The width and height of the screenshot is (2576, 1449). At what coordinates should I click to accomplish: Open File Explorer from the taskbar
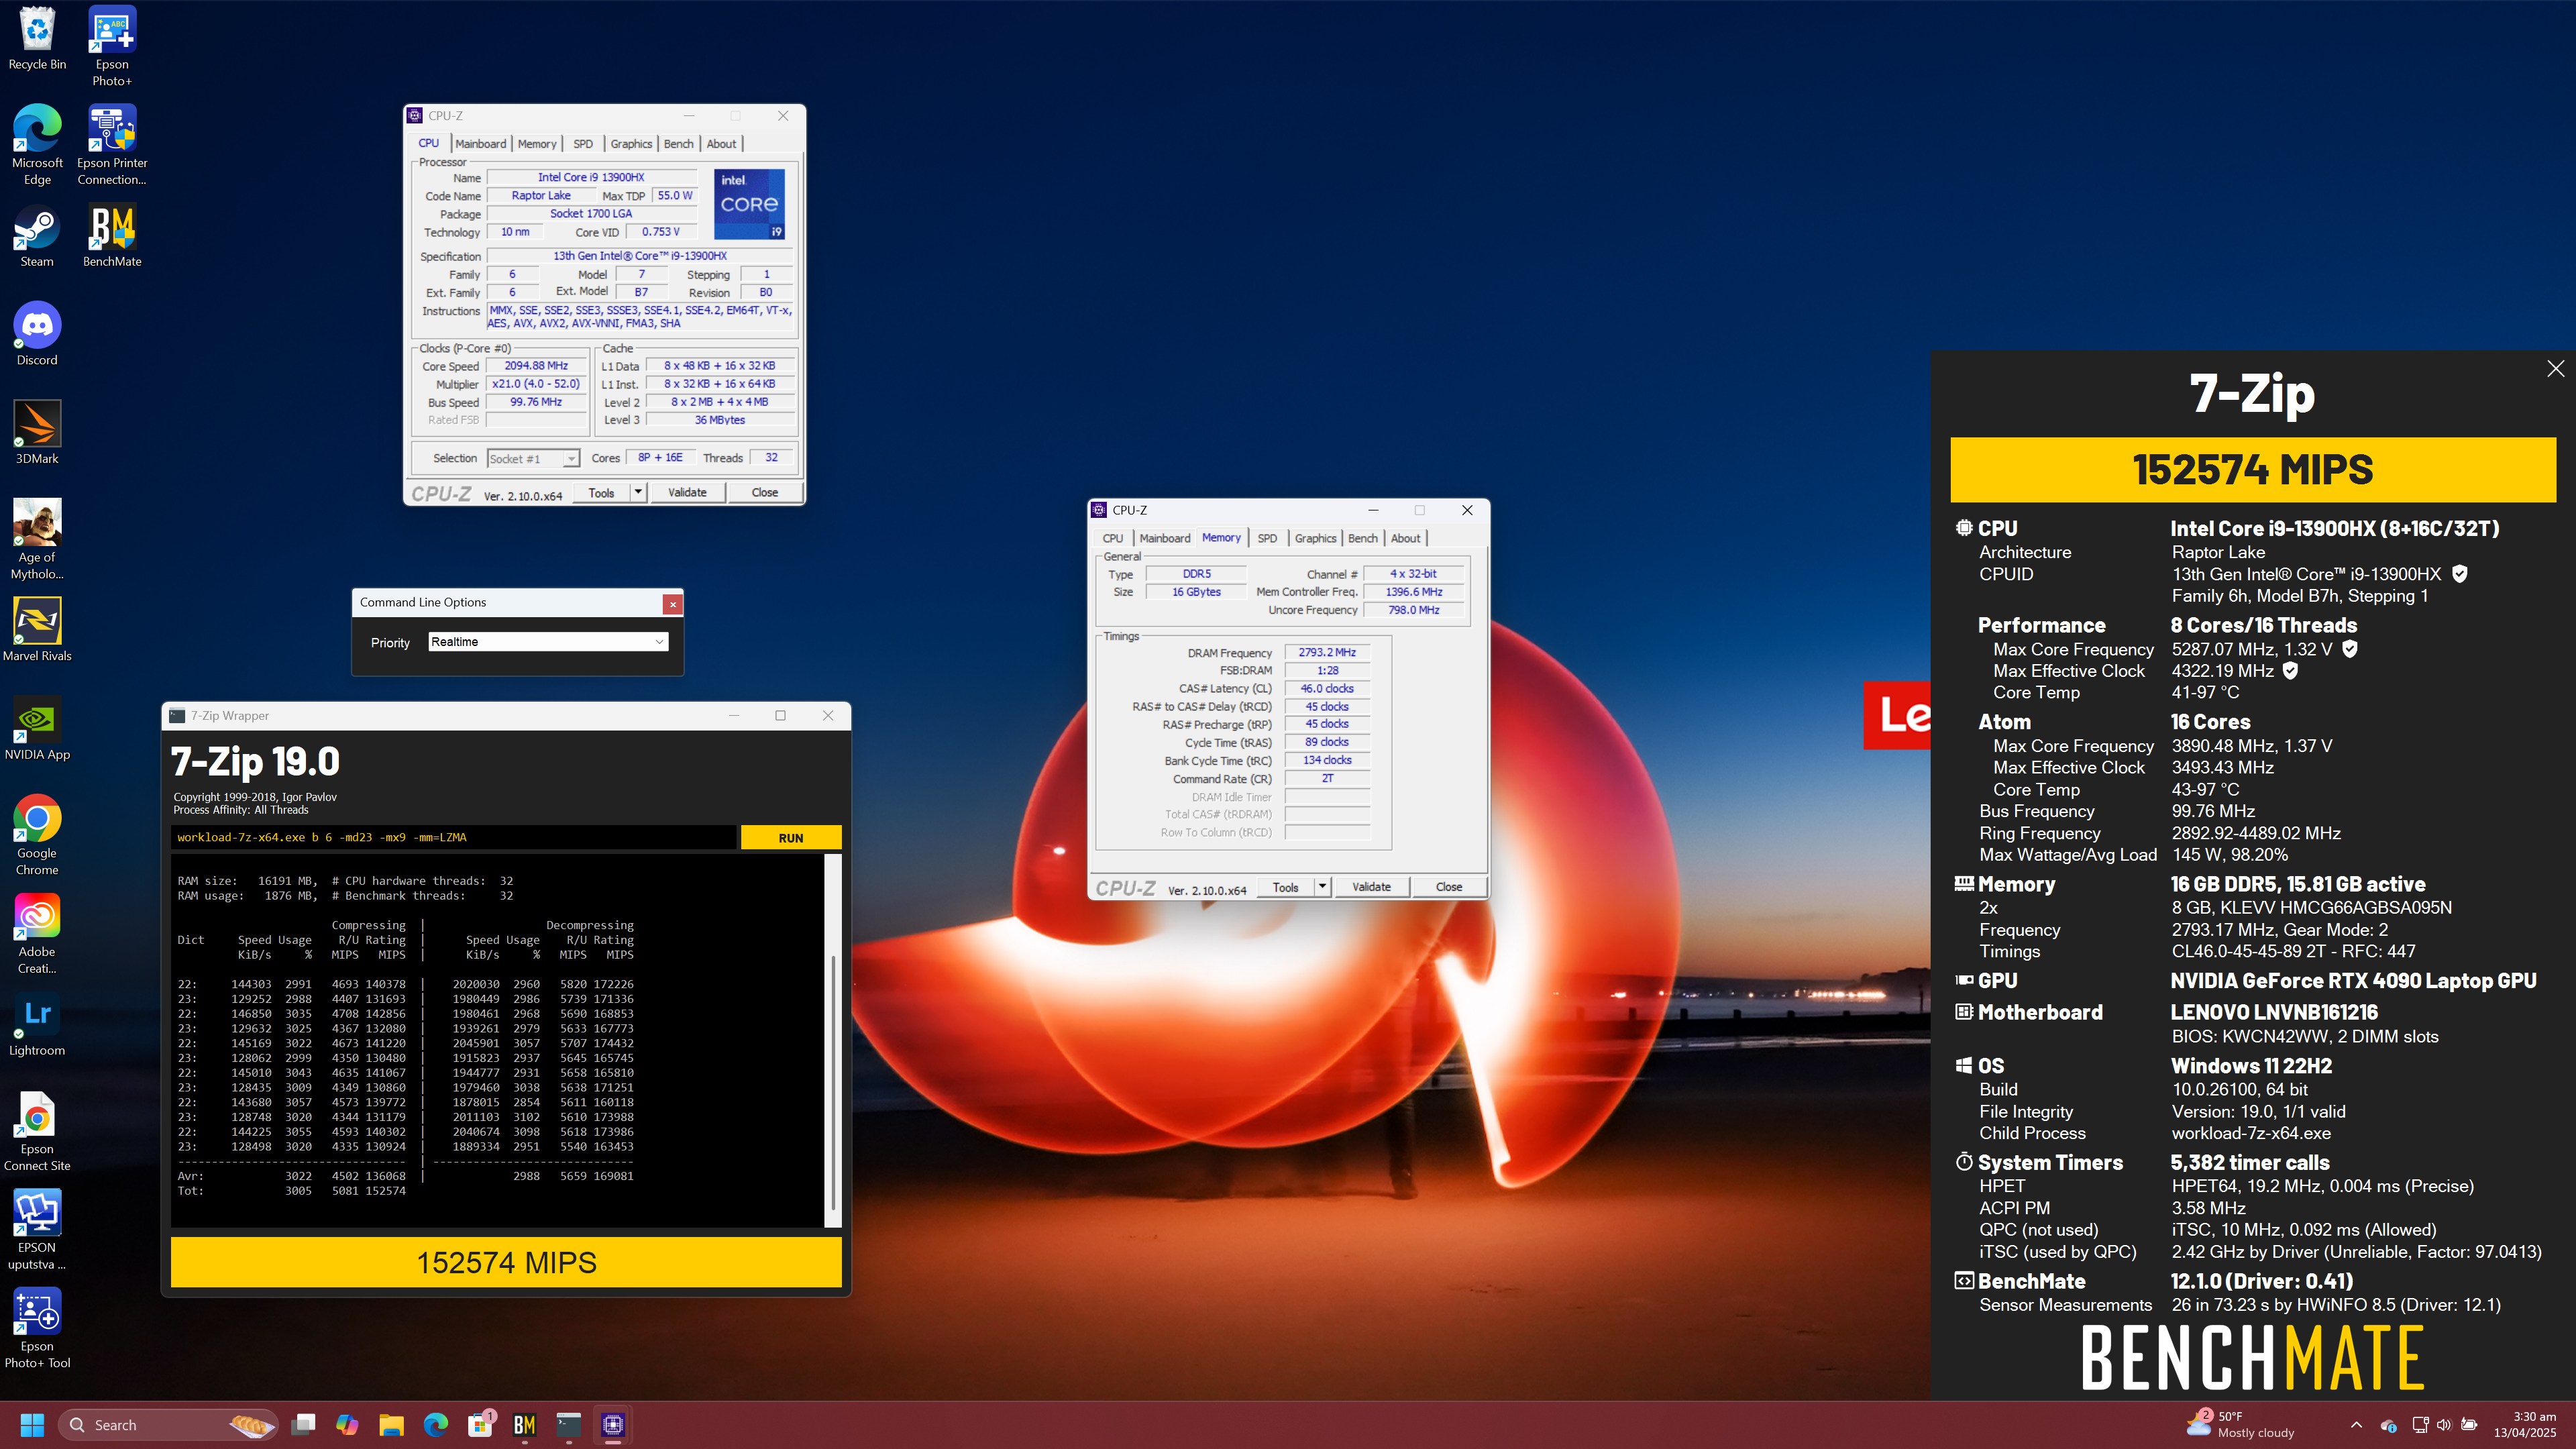[391, 1425]
